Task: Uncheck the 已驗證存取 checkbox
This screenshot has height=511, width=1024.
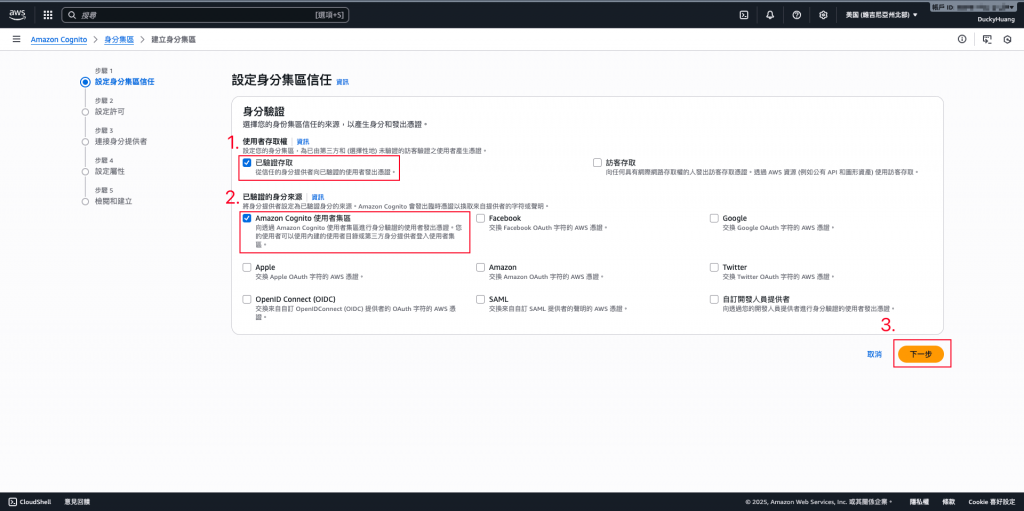Action: pyautogui.click(x=247, y=163)
